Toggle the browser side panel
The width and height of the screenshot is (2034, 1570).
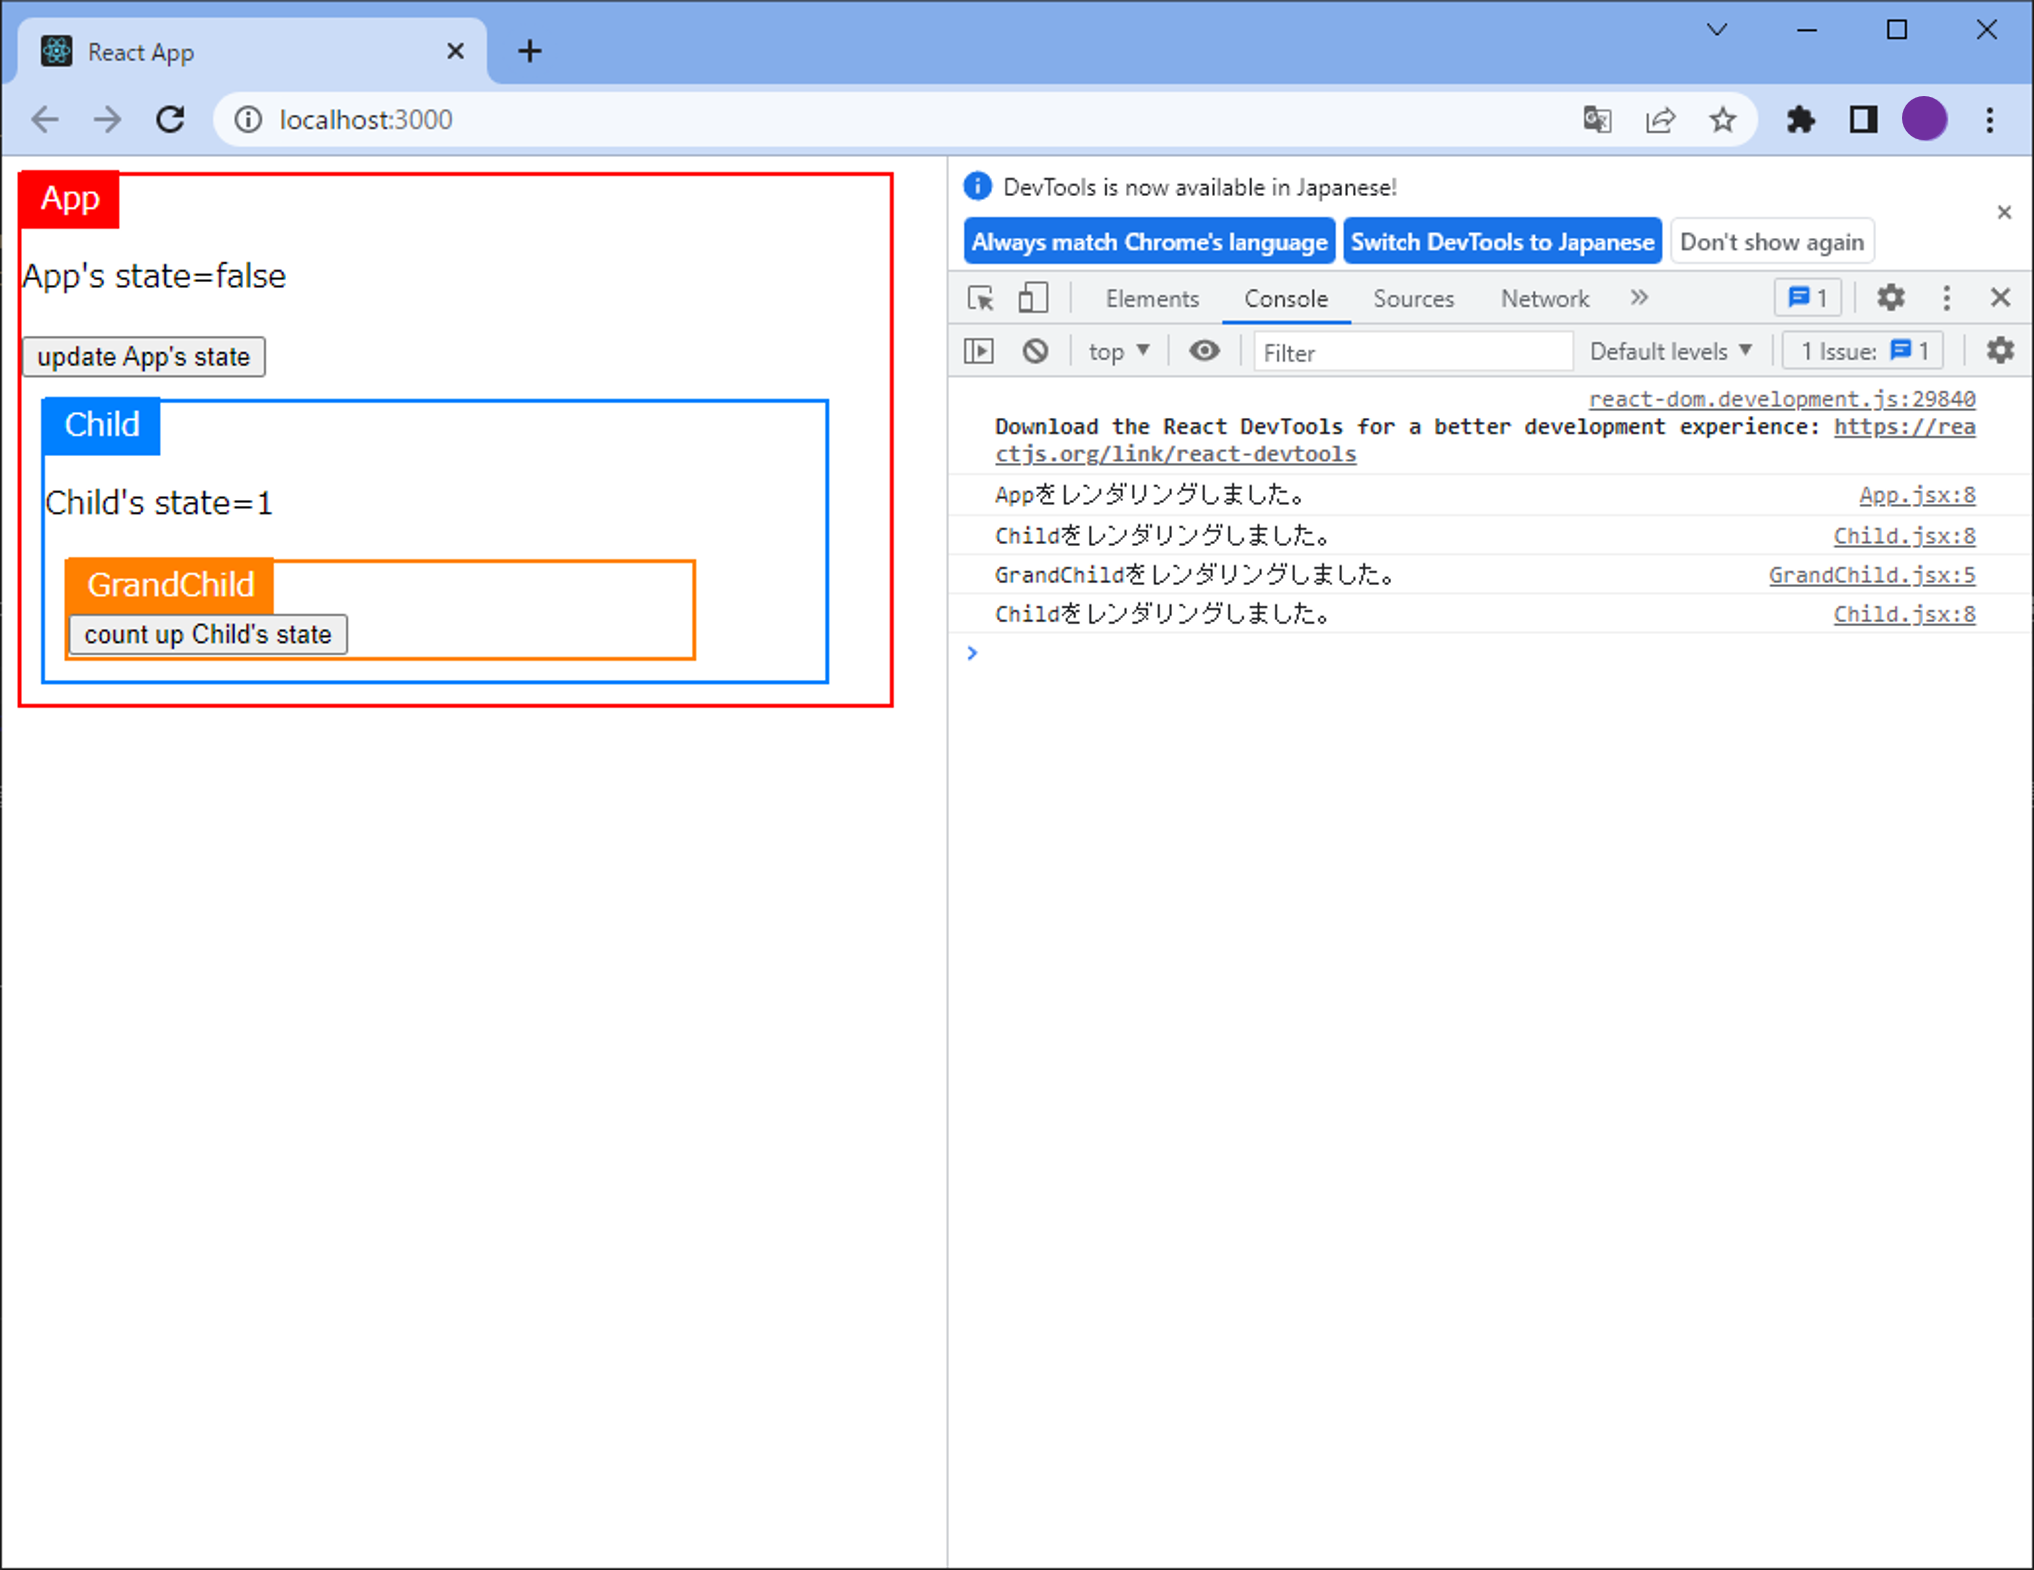click(x=1863, y=120)
